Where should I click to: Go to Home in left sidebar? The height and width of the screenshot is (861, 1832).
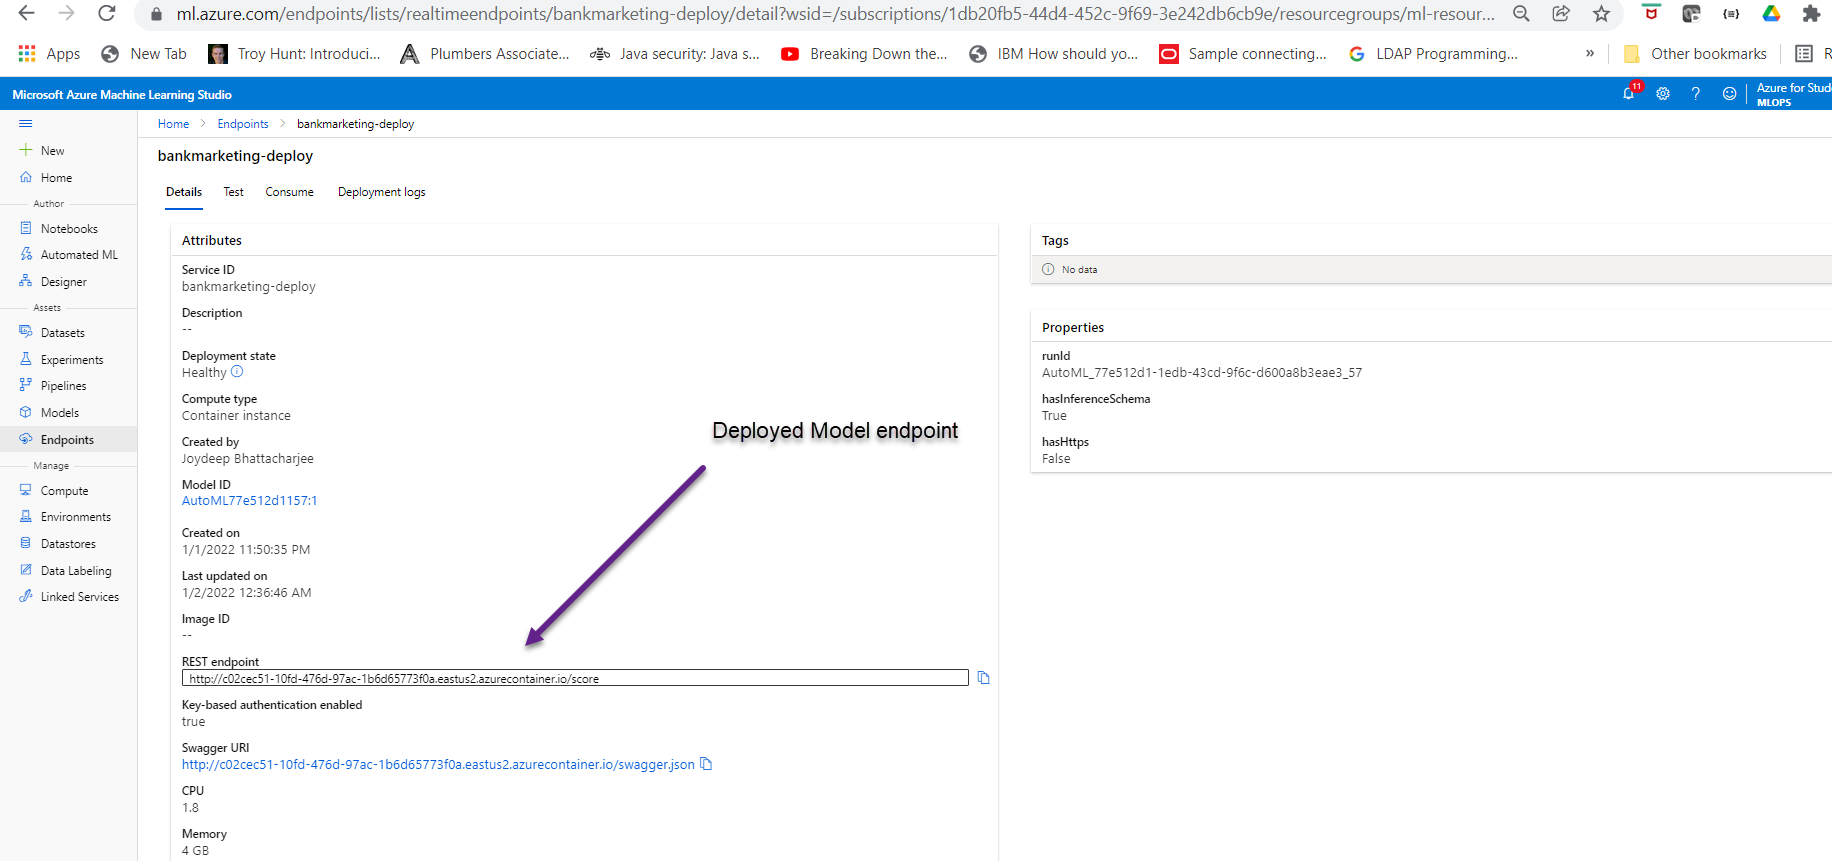(56, 177)
